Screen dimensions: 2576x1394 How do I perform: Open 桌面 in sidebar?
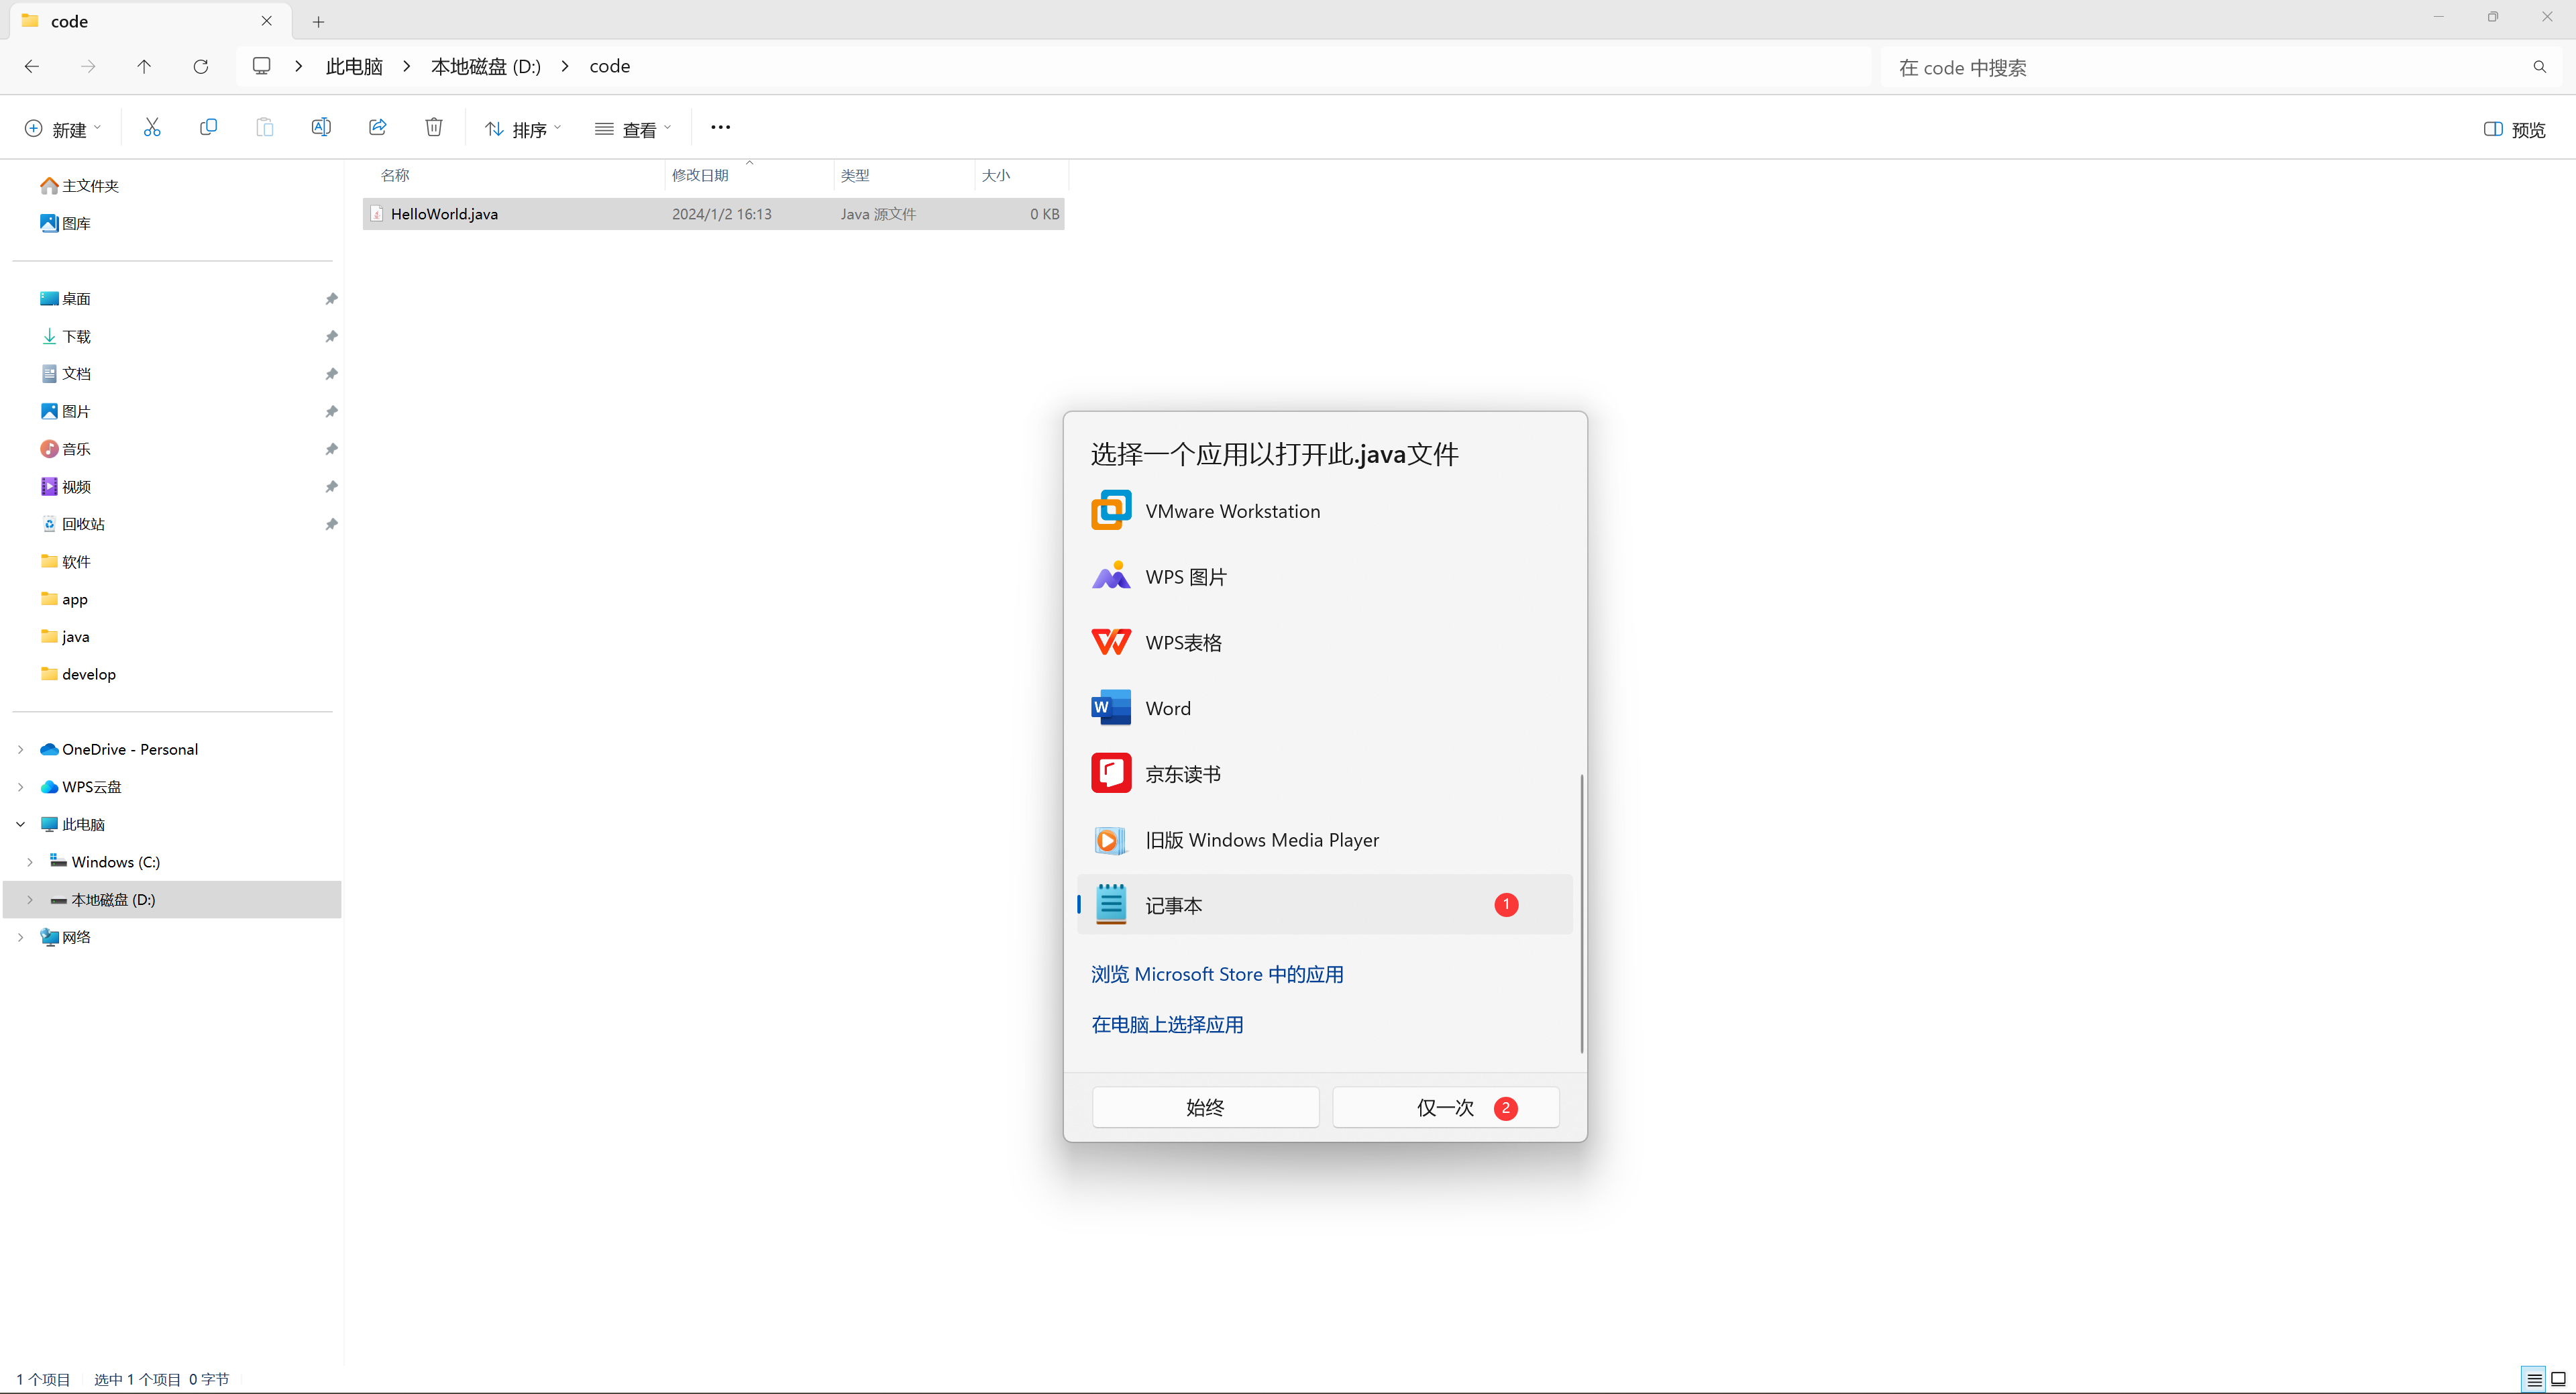[x=66, y=299]
